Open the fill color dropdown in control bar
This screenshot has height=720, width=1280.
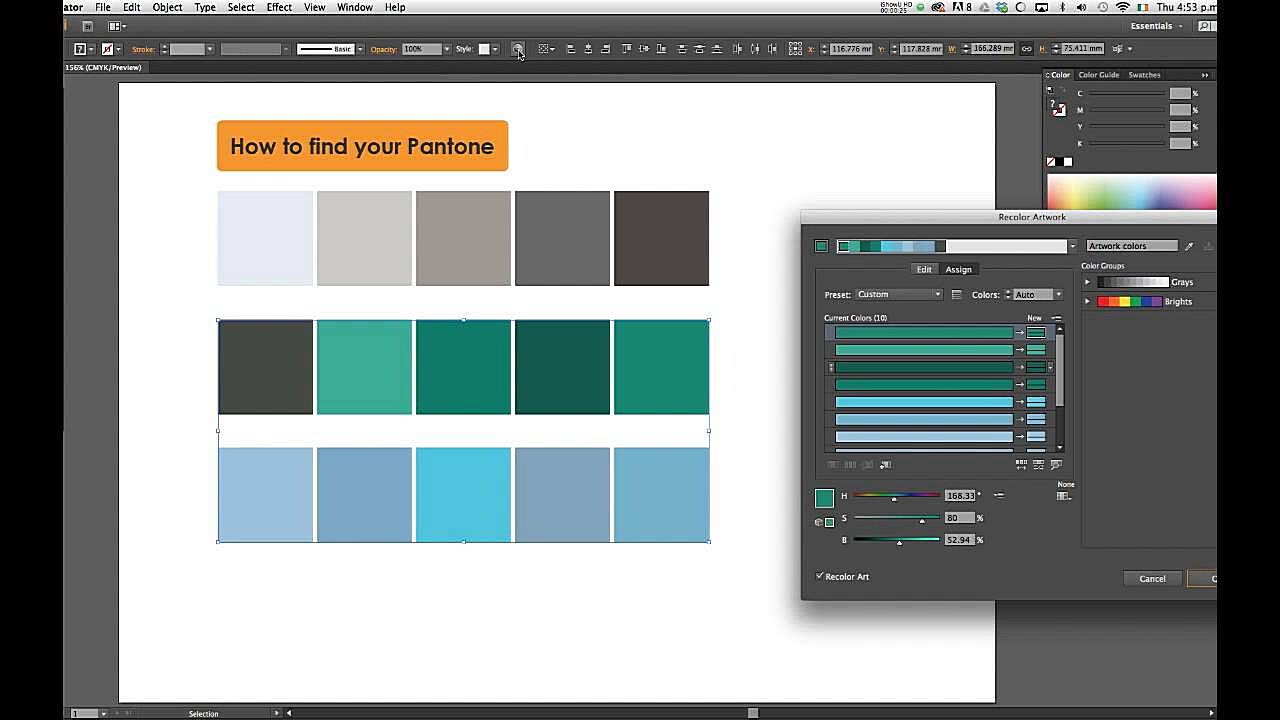tap(91, 49)
